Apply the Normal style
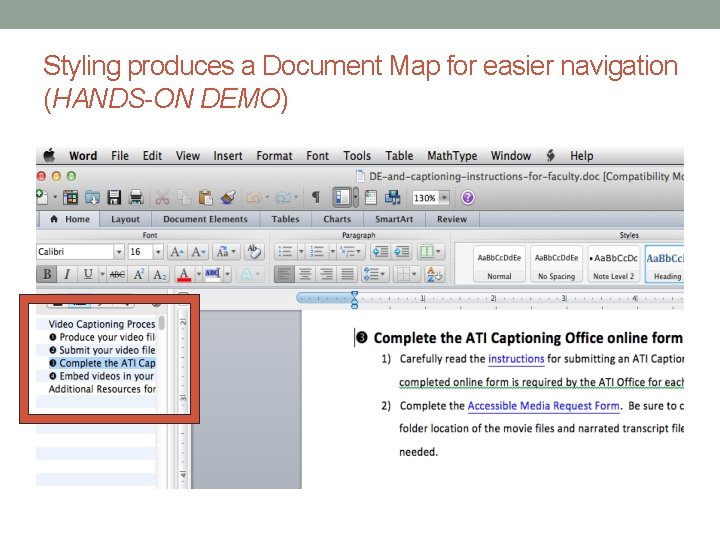The image size is (720, 540). [x=499, y=264]
